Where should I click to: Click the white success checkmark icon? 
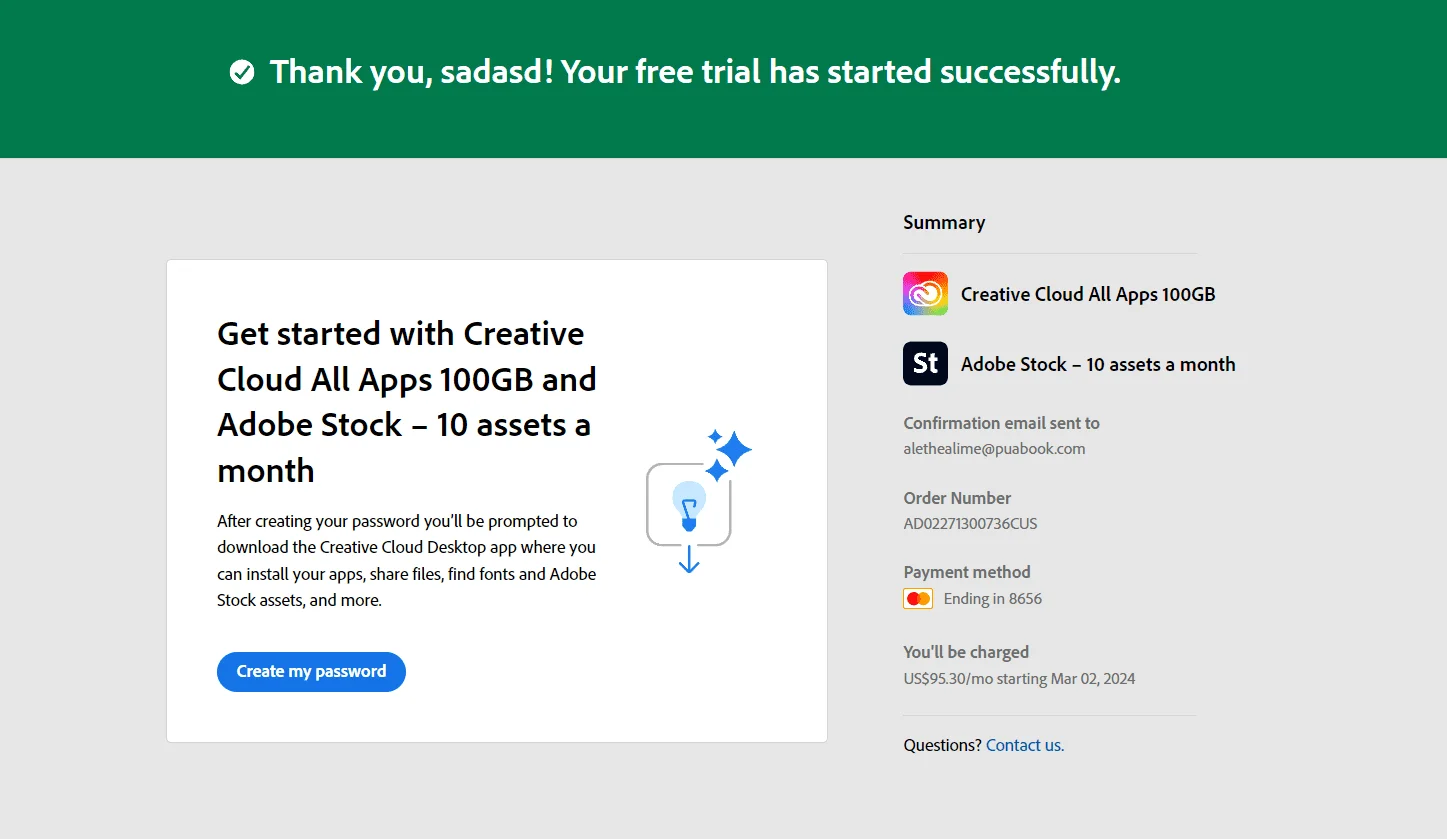tap(242, 72)
